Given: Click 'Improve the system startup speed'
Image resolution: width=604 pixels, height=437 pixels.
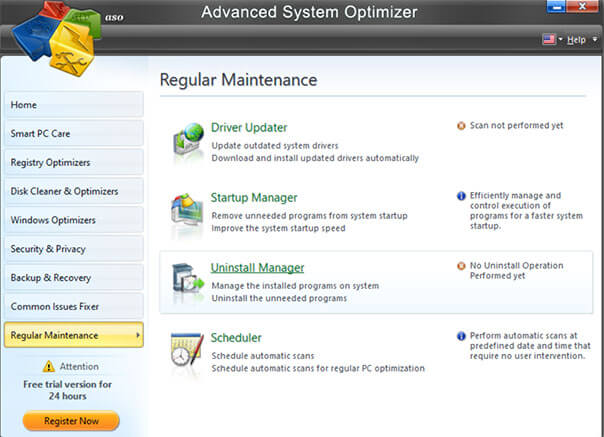Looking at the screenshot, I should (x=278, y=228).
